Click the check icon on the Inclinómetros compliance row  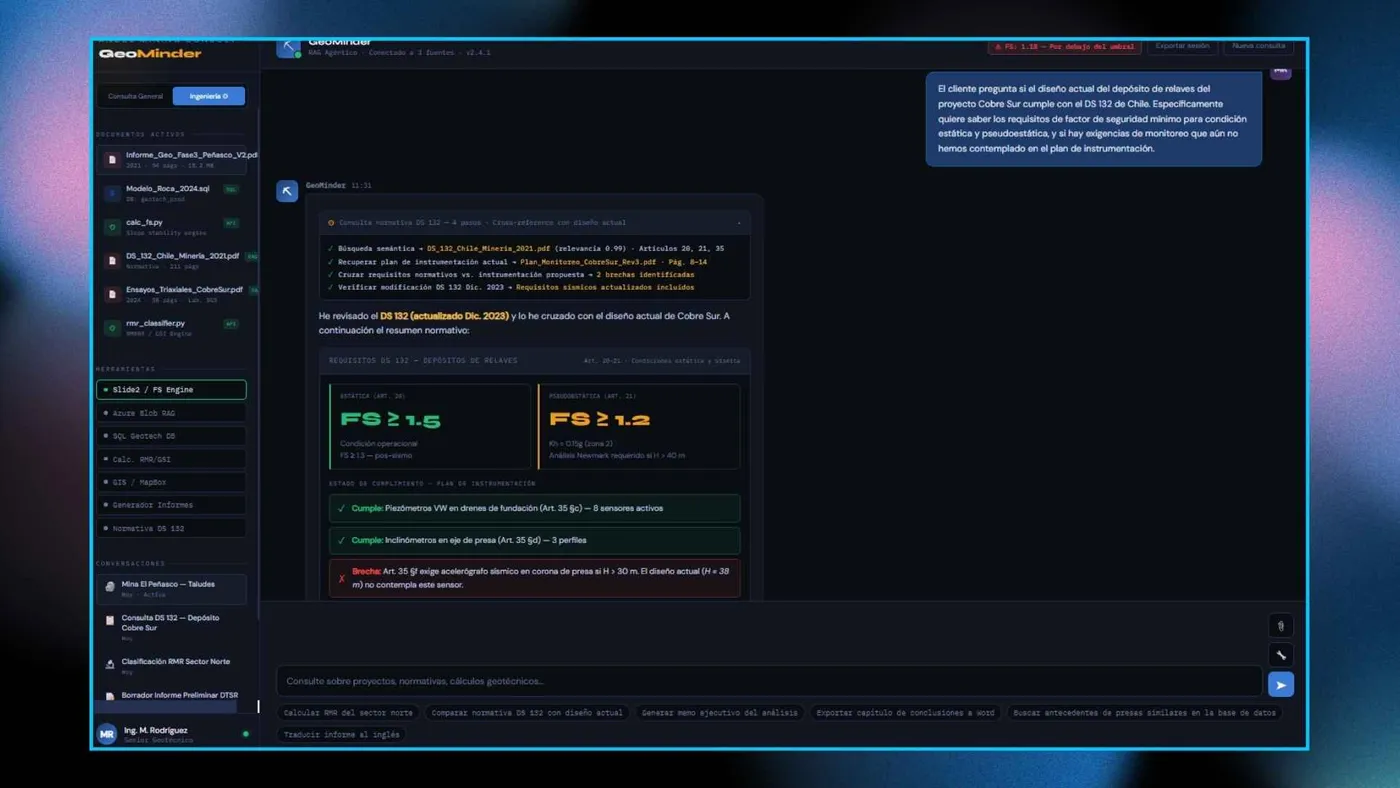342,540
